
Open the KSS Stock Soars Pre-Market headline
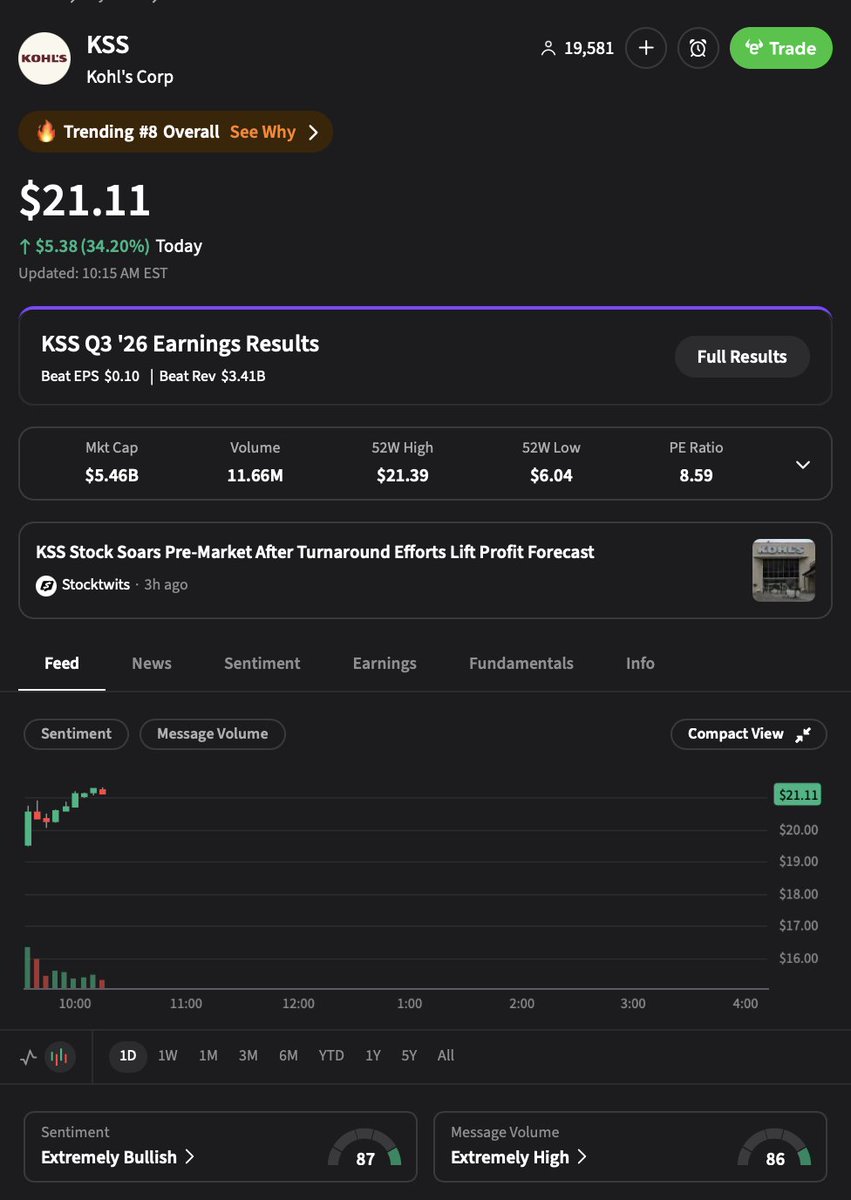coord(315,552)
